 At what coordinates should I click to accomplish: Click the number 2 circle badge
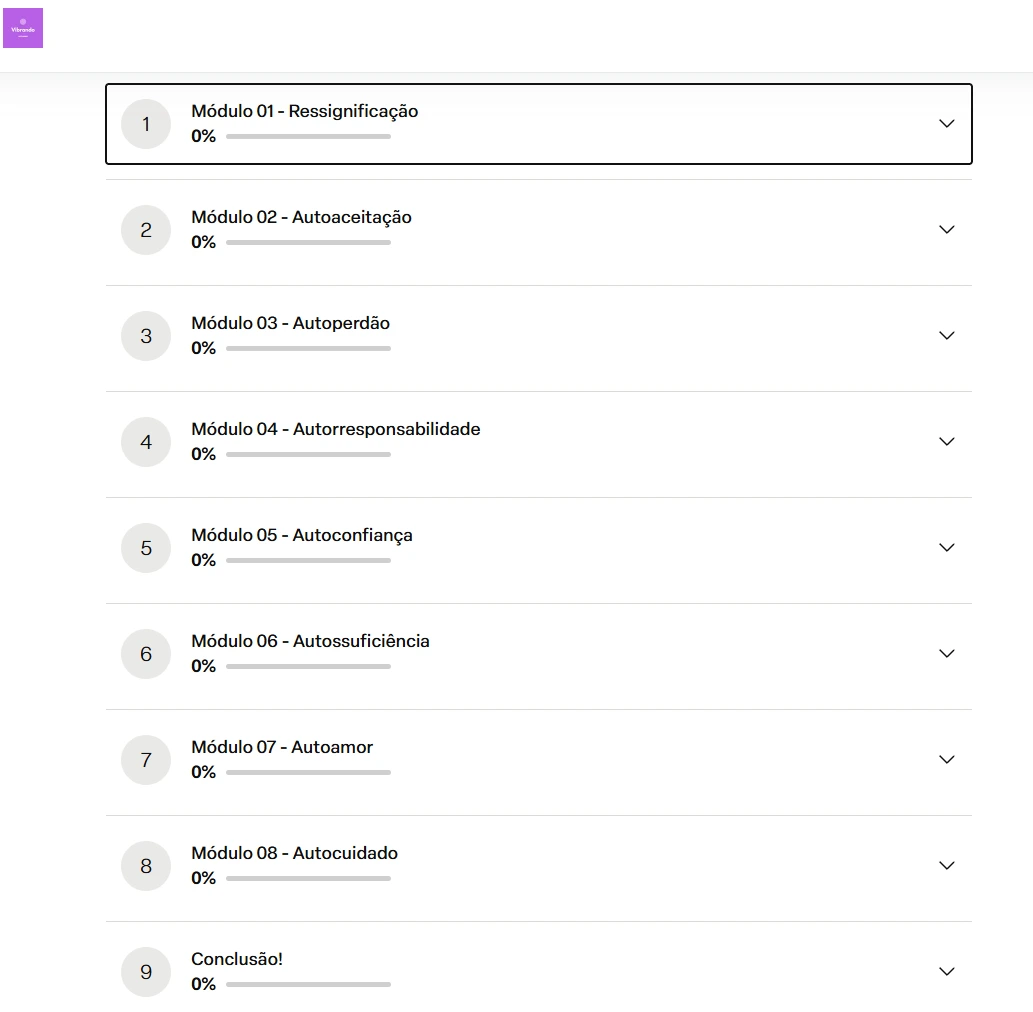pyautogui.click(x=146, y=230)
